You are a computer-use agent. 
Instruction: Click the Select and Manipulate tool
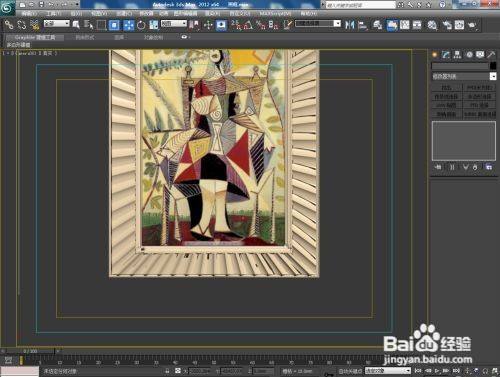click(x=208, y=25)
